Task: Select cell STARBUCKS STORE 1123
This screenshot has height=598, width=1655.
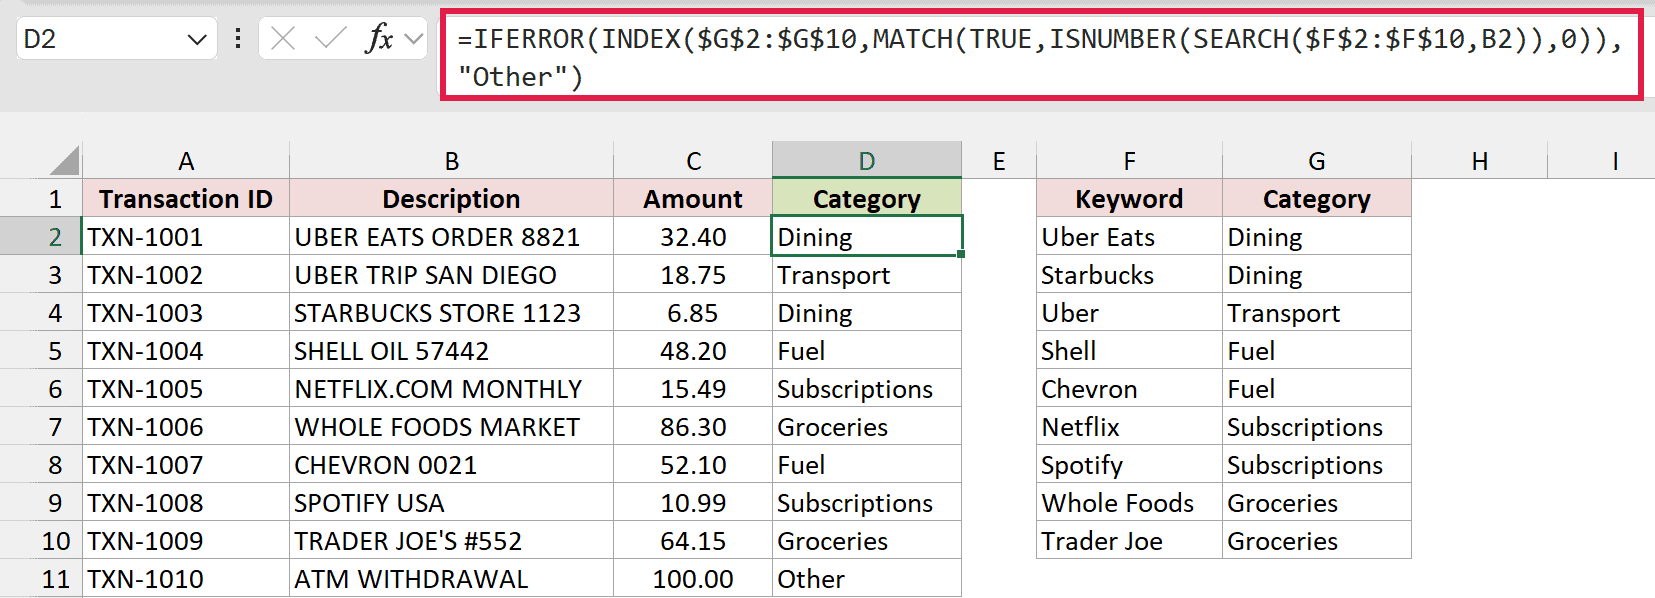Action: (x=451, y=313)
